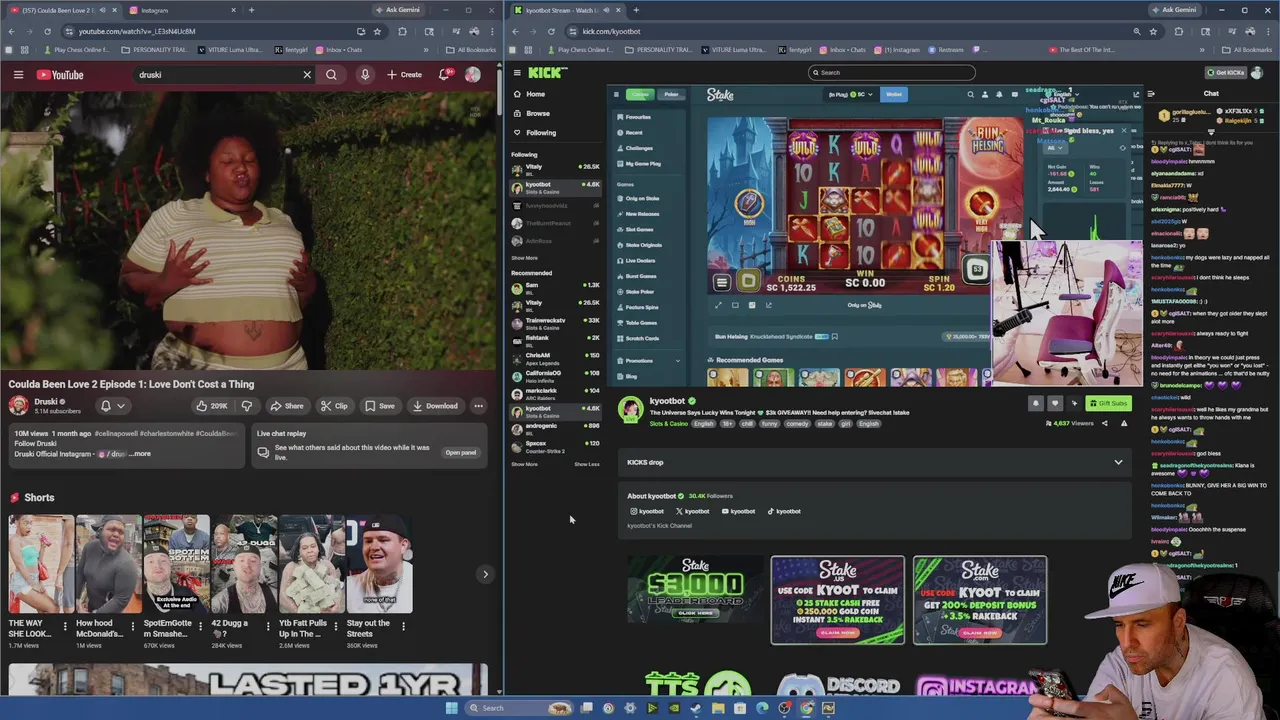This screenshot has height=720, width=1280.
Task: Open Kick Browse page
Action: pos(538,113)
